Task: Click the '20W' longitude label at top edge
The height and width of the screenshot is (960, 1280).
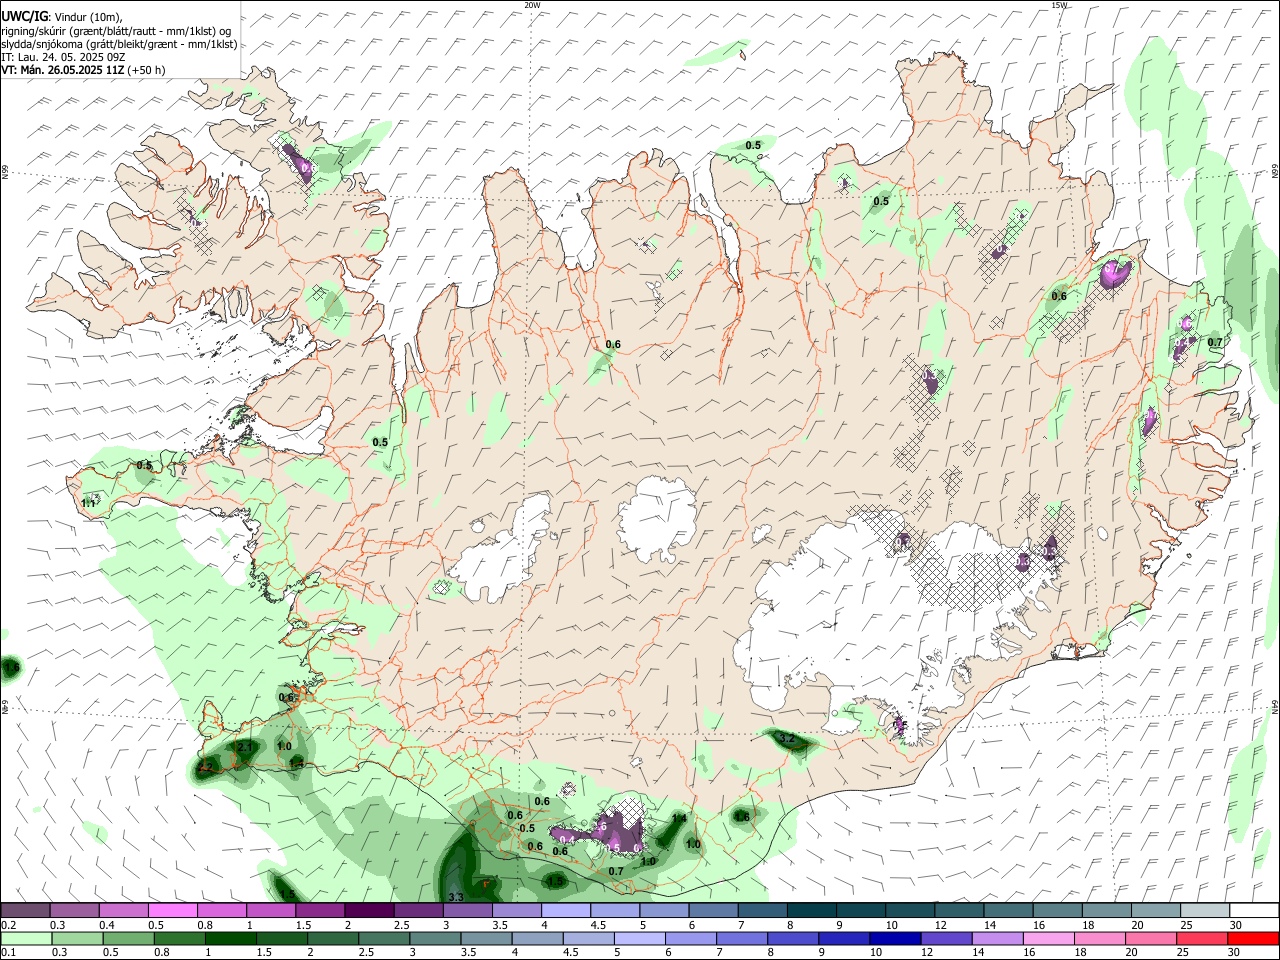Action: click(x=532, y=5)
